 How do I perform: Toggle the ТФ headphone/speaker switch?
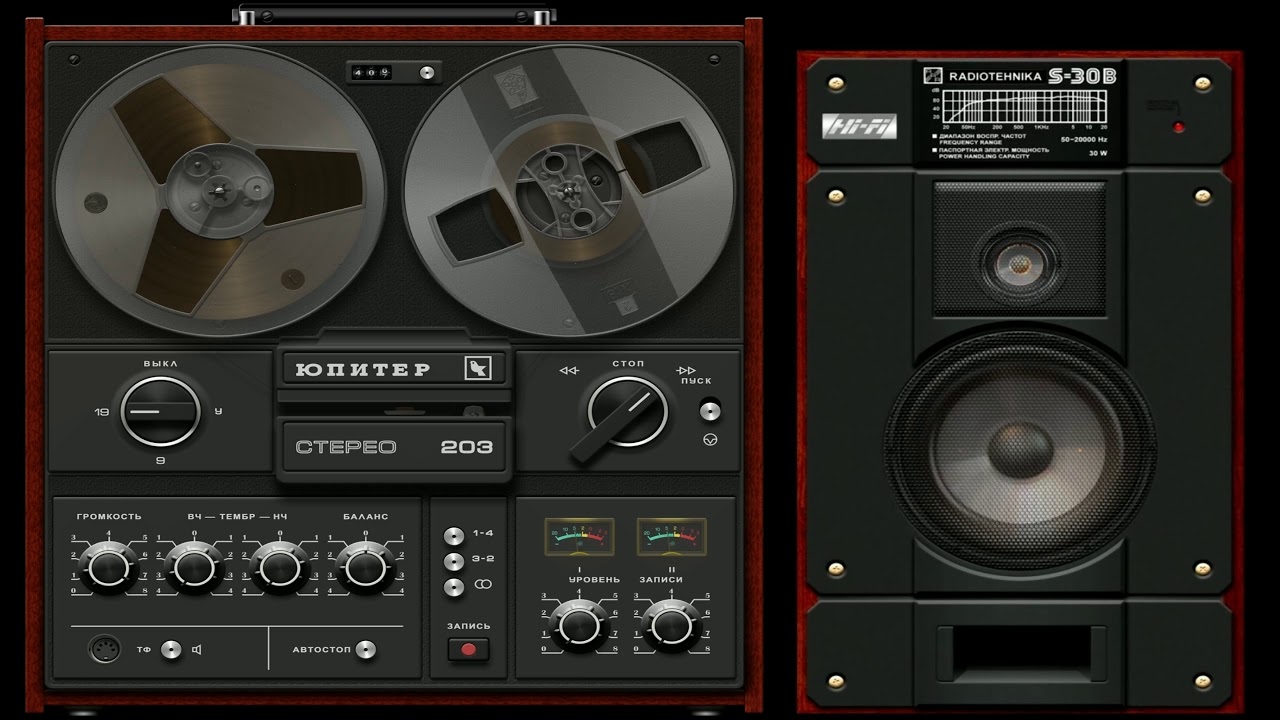click(172, 650)
